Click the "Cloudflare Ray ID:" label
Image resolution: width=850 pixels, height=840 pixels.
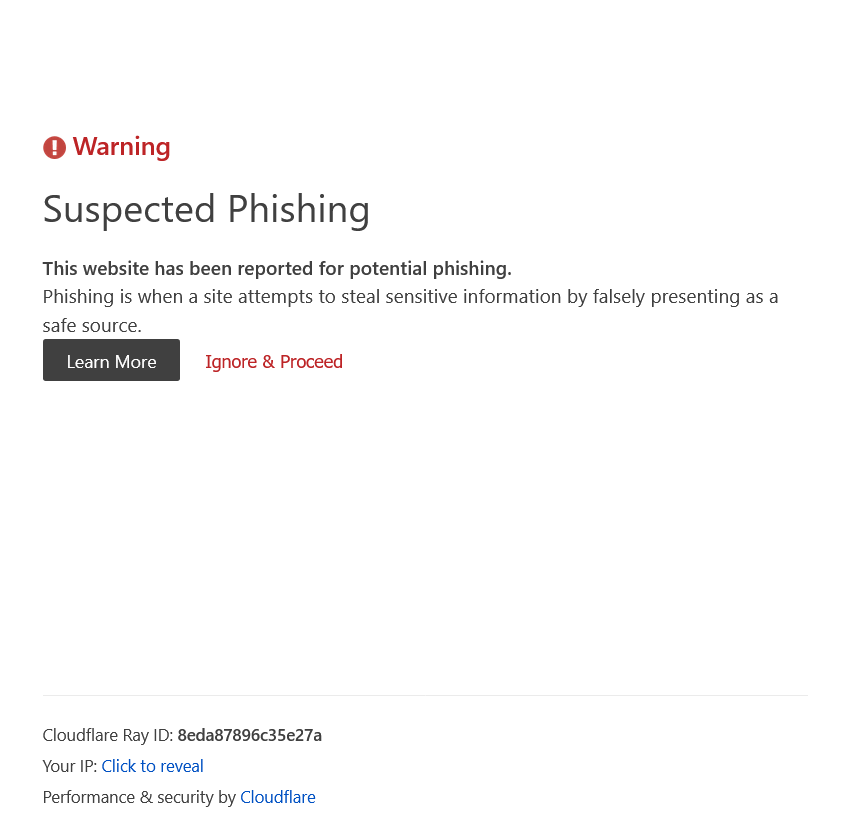[x=108, y=736]
